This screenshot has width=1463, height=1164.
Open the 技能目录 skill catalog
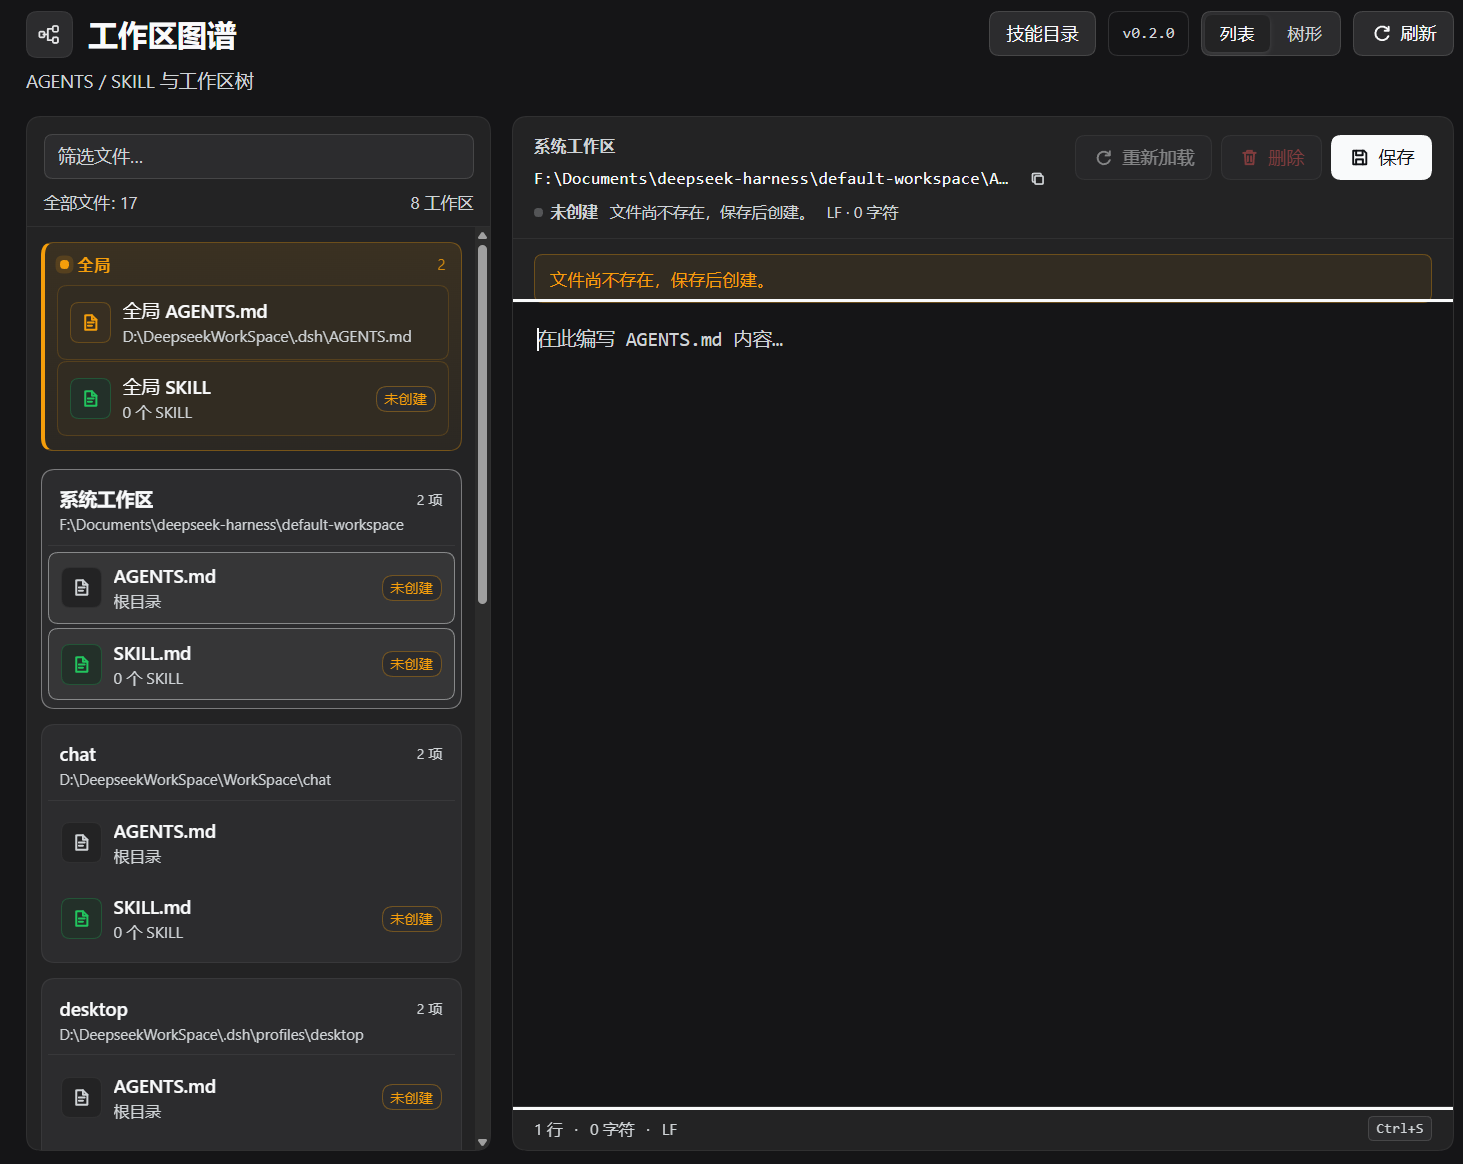1042,34
